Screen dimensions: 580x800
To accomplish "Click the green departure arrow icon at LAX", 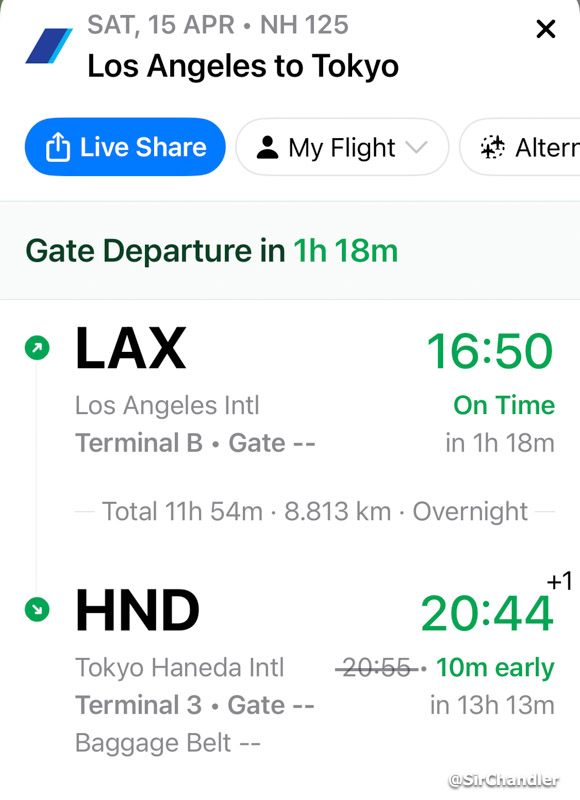I will [37, 348].
